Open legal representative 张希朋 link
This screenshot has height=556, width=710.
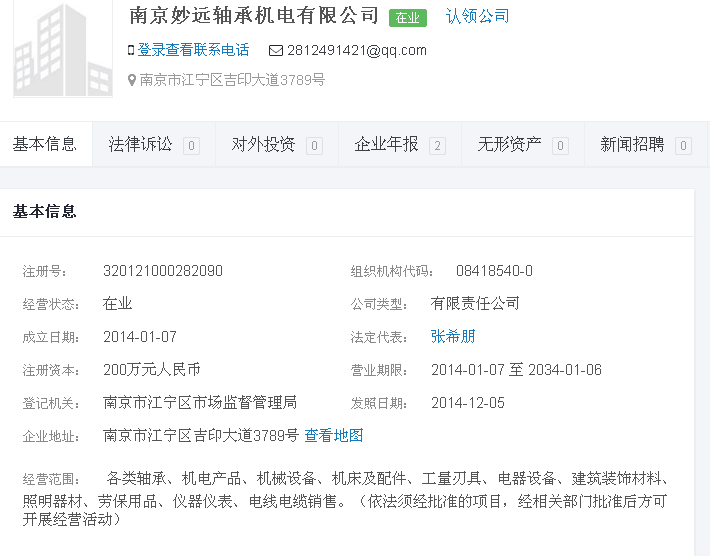453,336
